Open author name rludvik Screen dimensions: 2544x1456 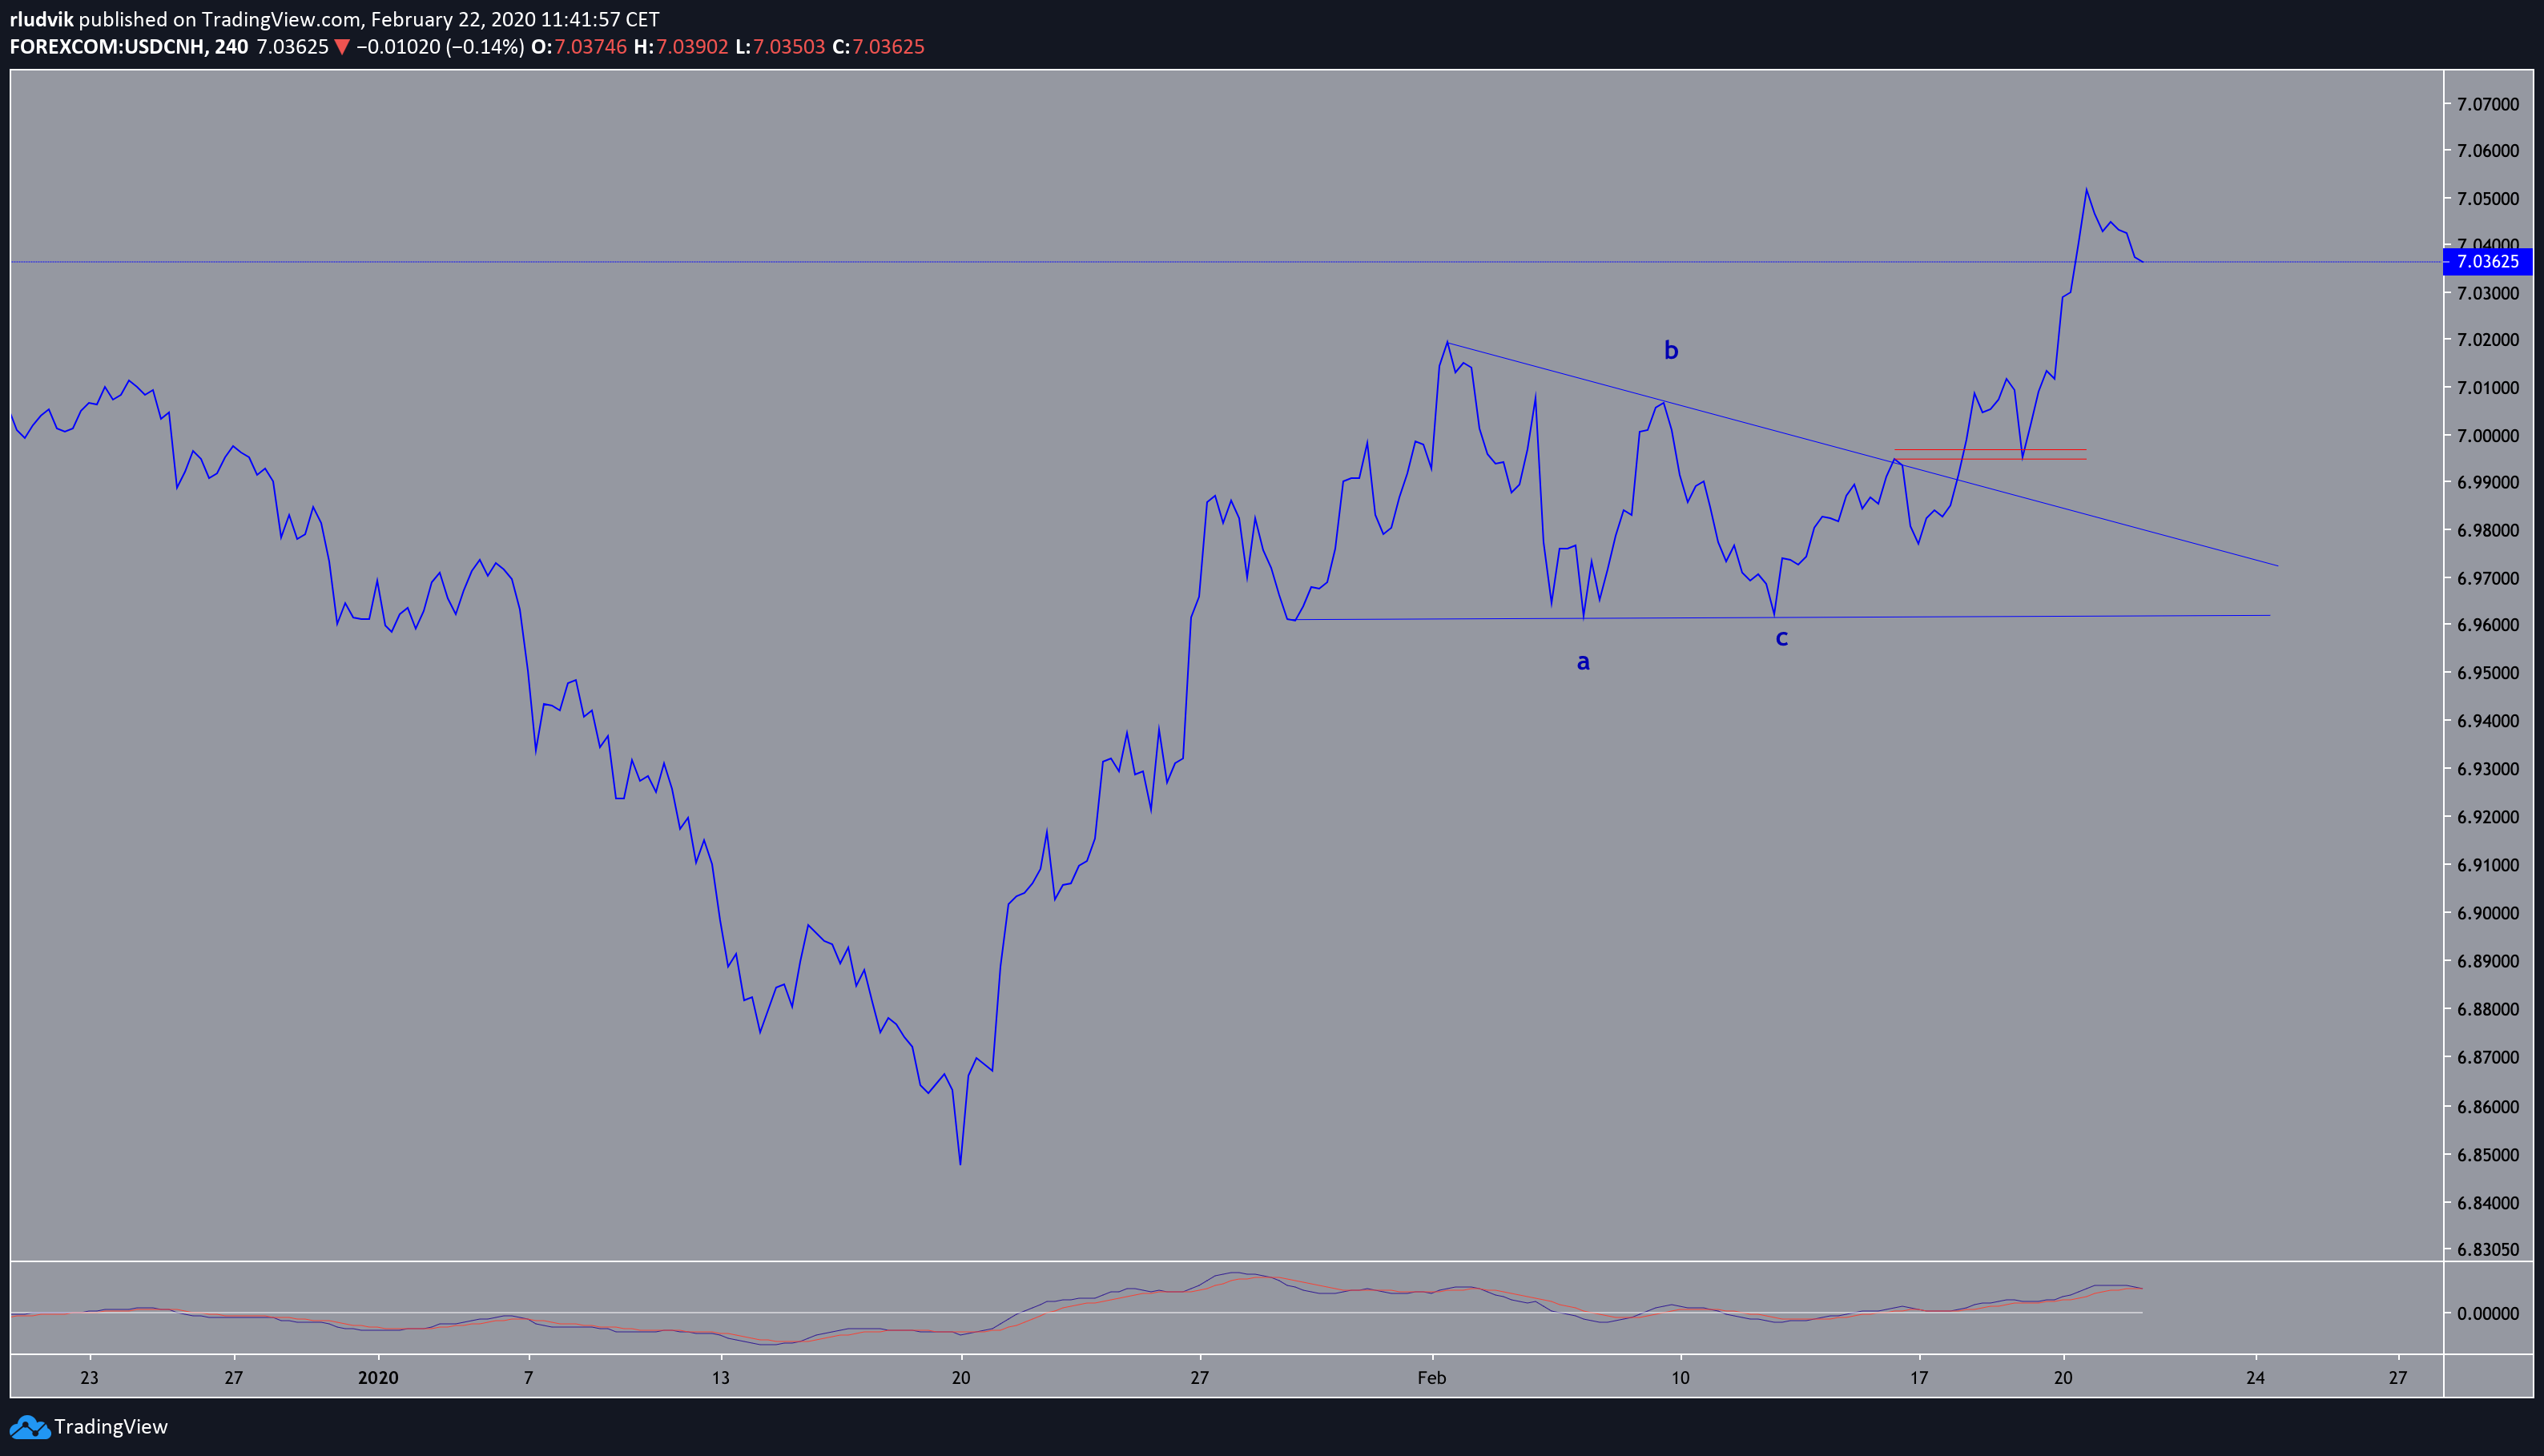41,19
